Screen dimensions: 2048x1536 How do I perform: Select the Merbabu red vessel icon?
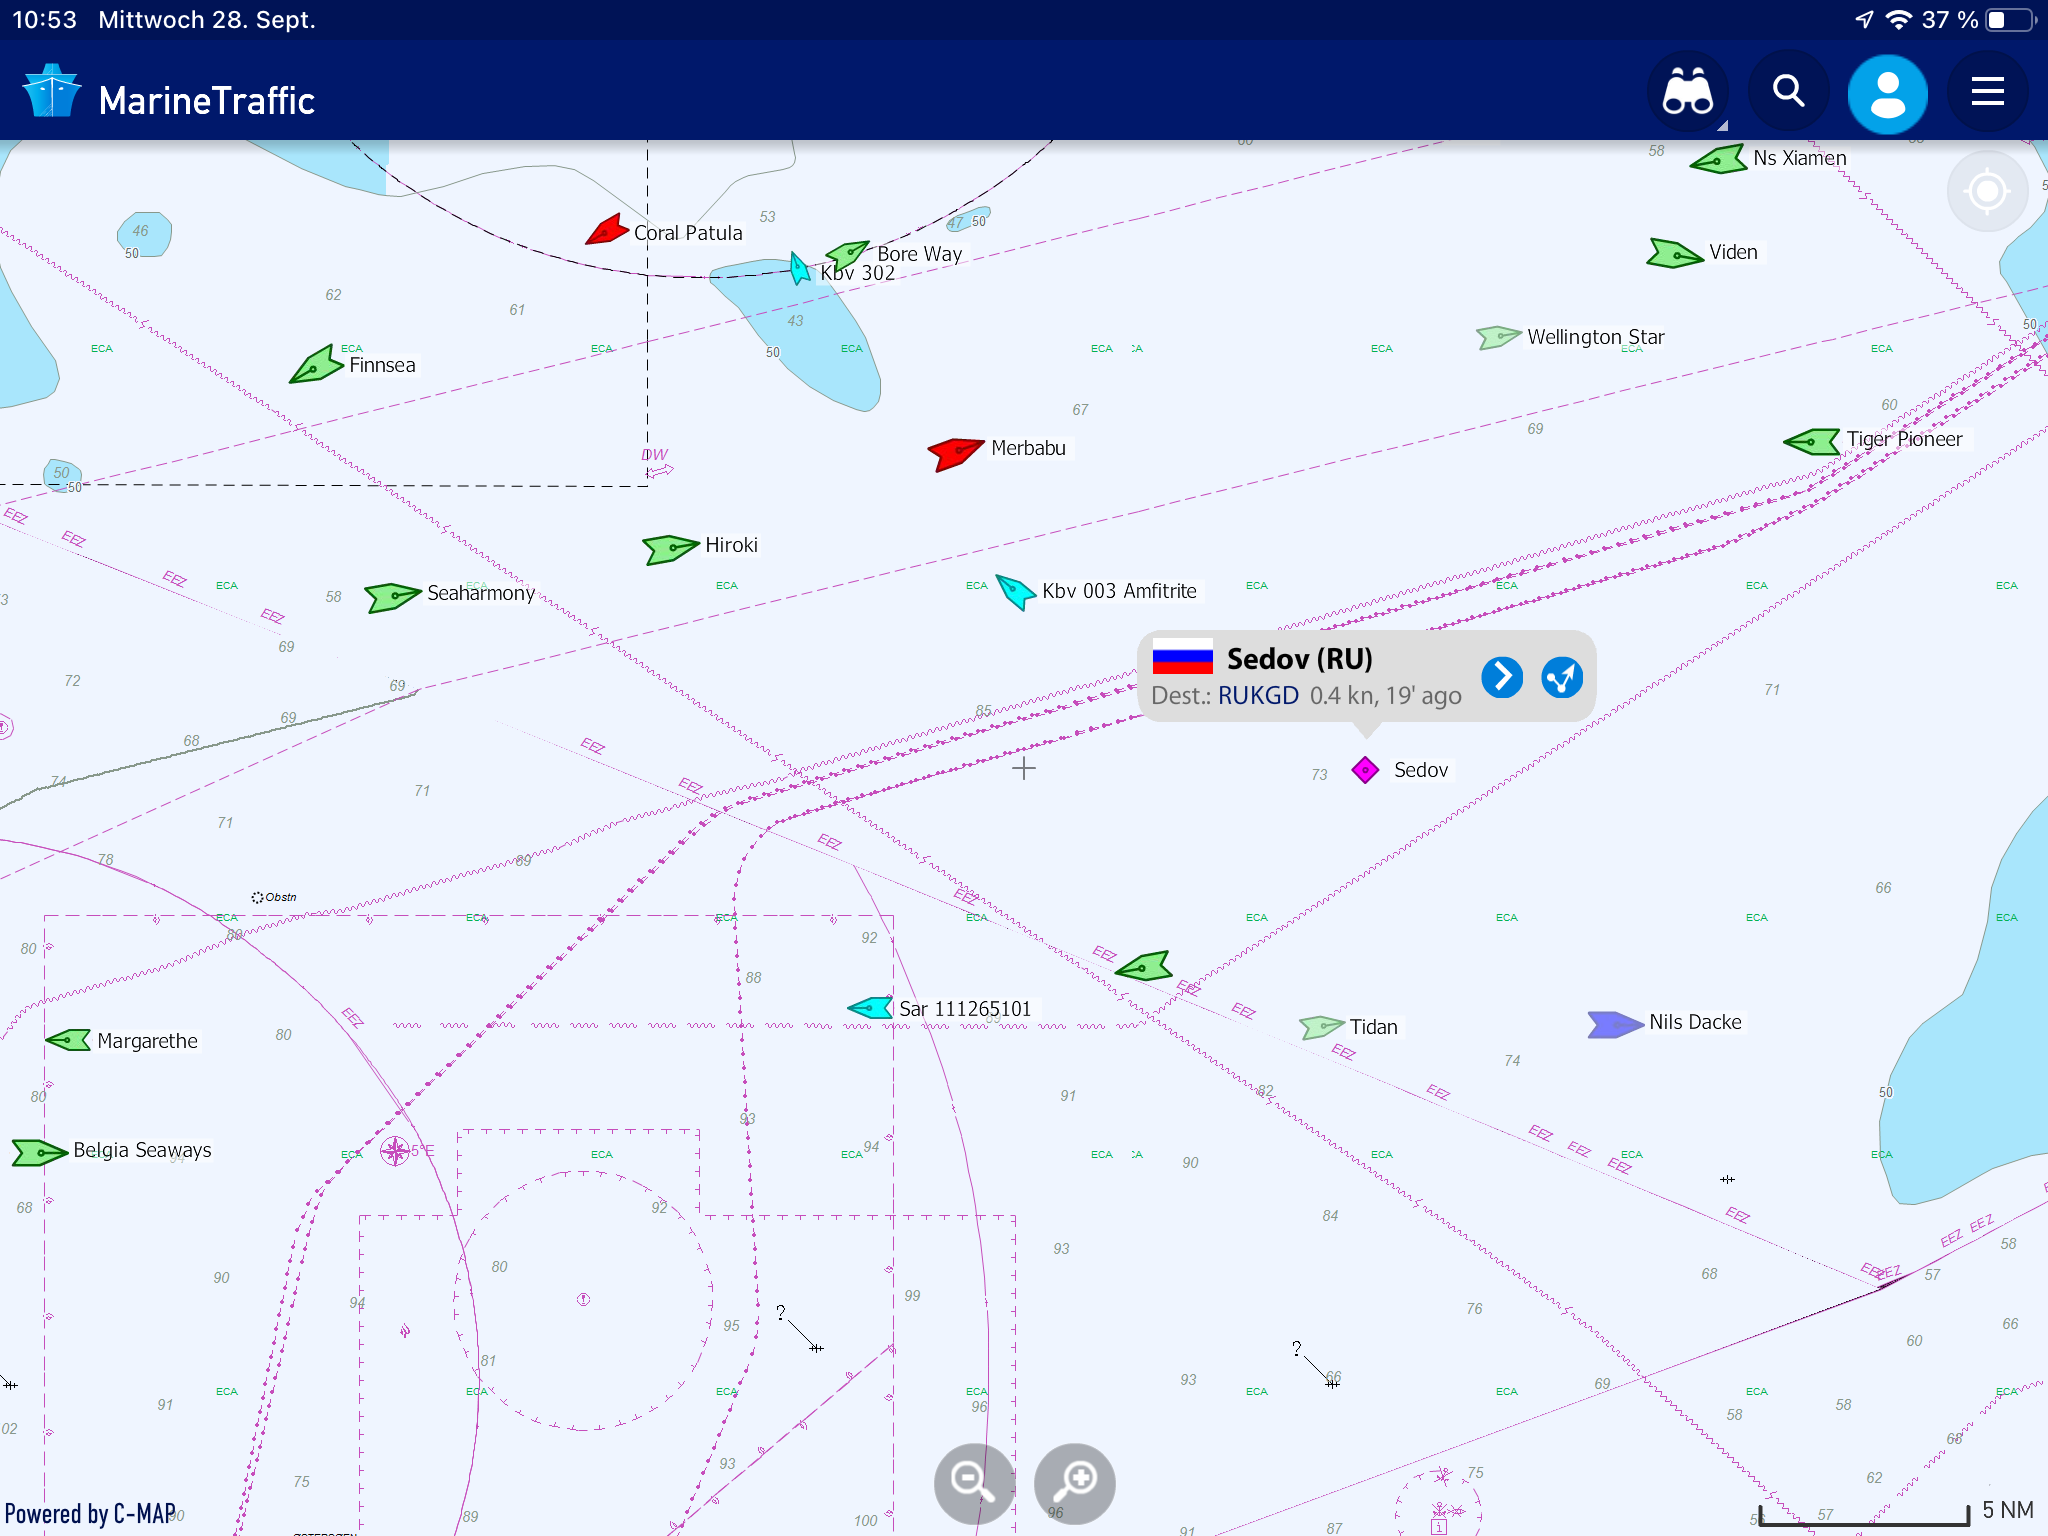[955, 452]
